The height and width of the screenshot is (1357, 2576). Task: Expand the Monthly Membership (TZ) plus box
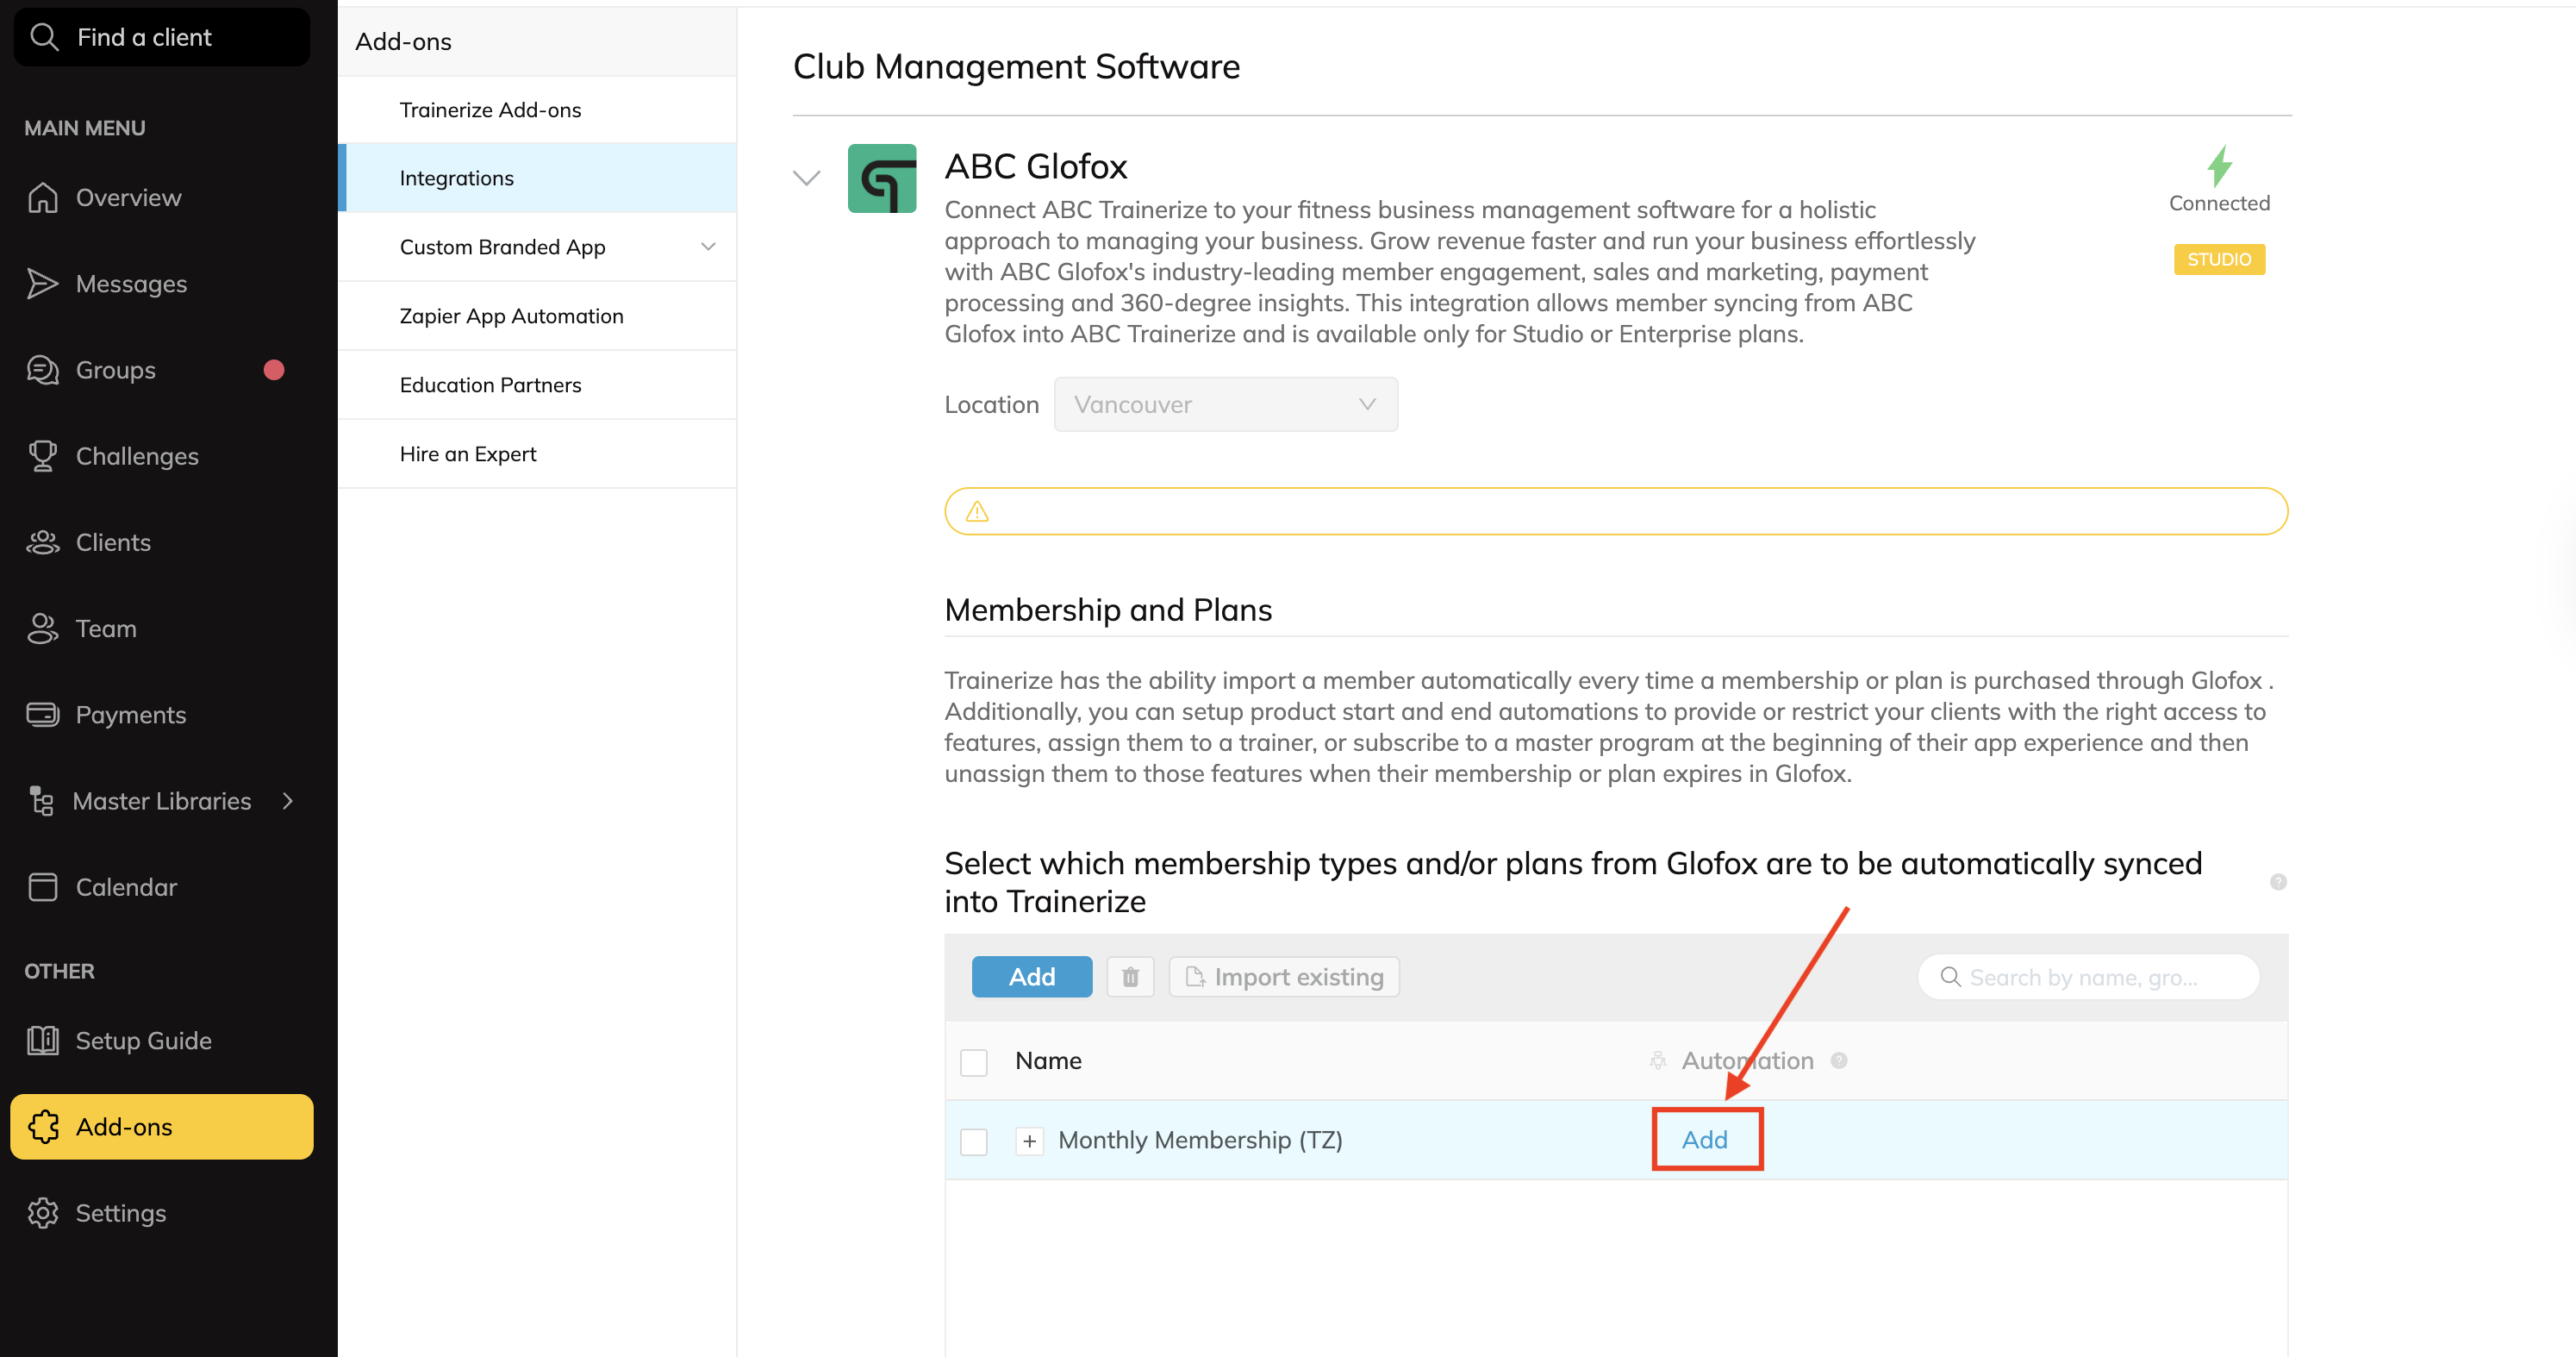tap(1029, 1140)
